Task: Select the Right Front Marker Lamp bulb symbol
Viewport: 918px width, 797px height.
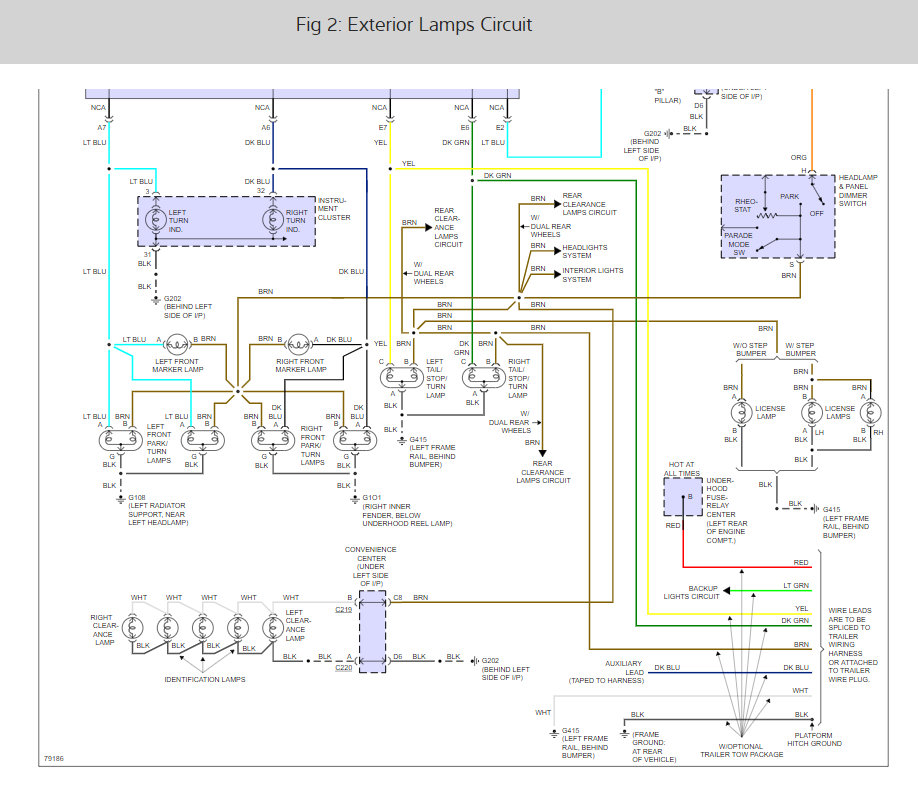Action: pos(297,344)
